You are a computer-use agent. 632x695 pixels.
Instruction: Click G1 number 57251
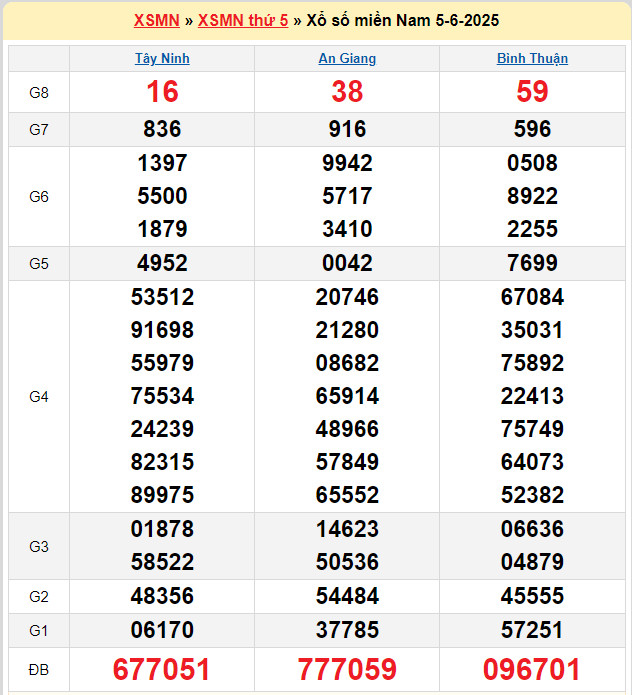(x=532, y=630)
